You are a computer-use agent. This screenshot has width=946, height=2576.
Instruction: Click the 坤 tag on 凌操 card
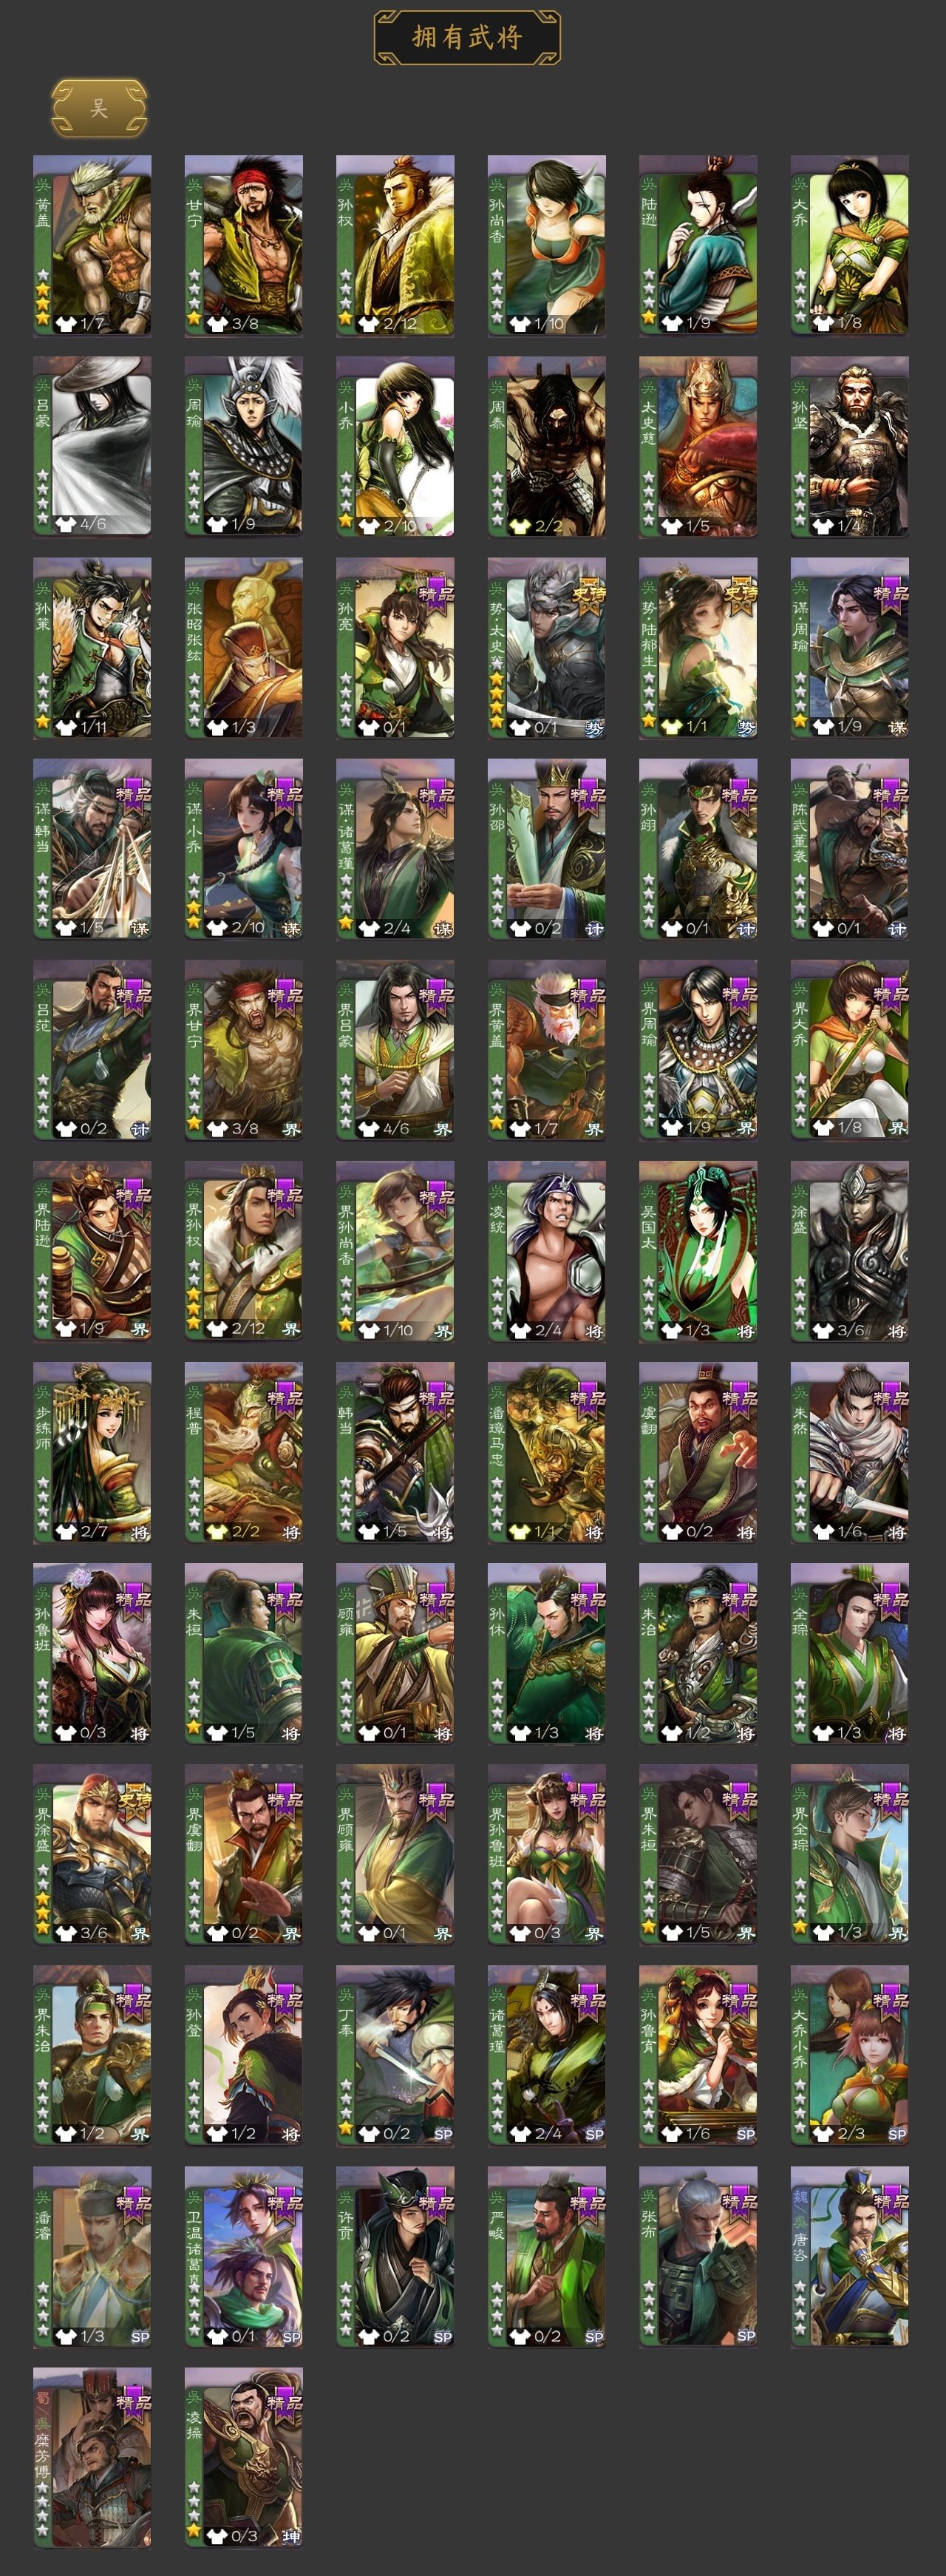click(291, 2536)
